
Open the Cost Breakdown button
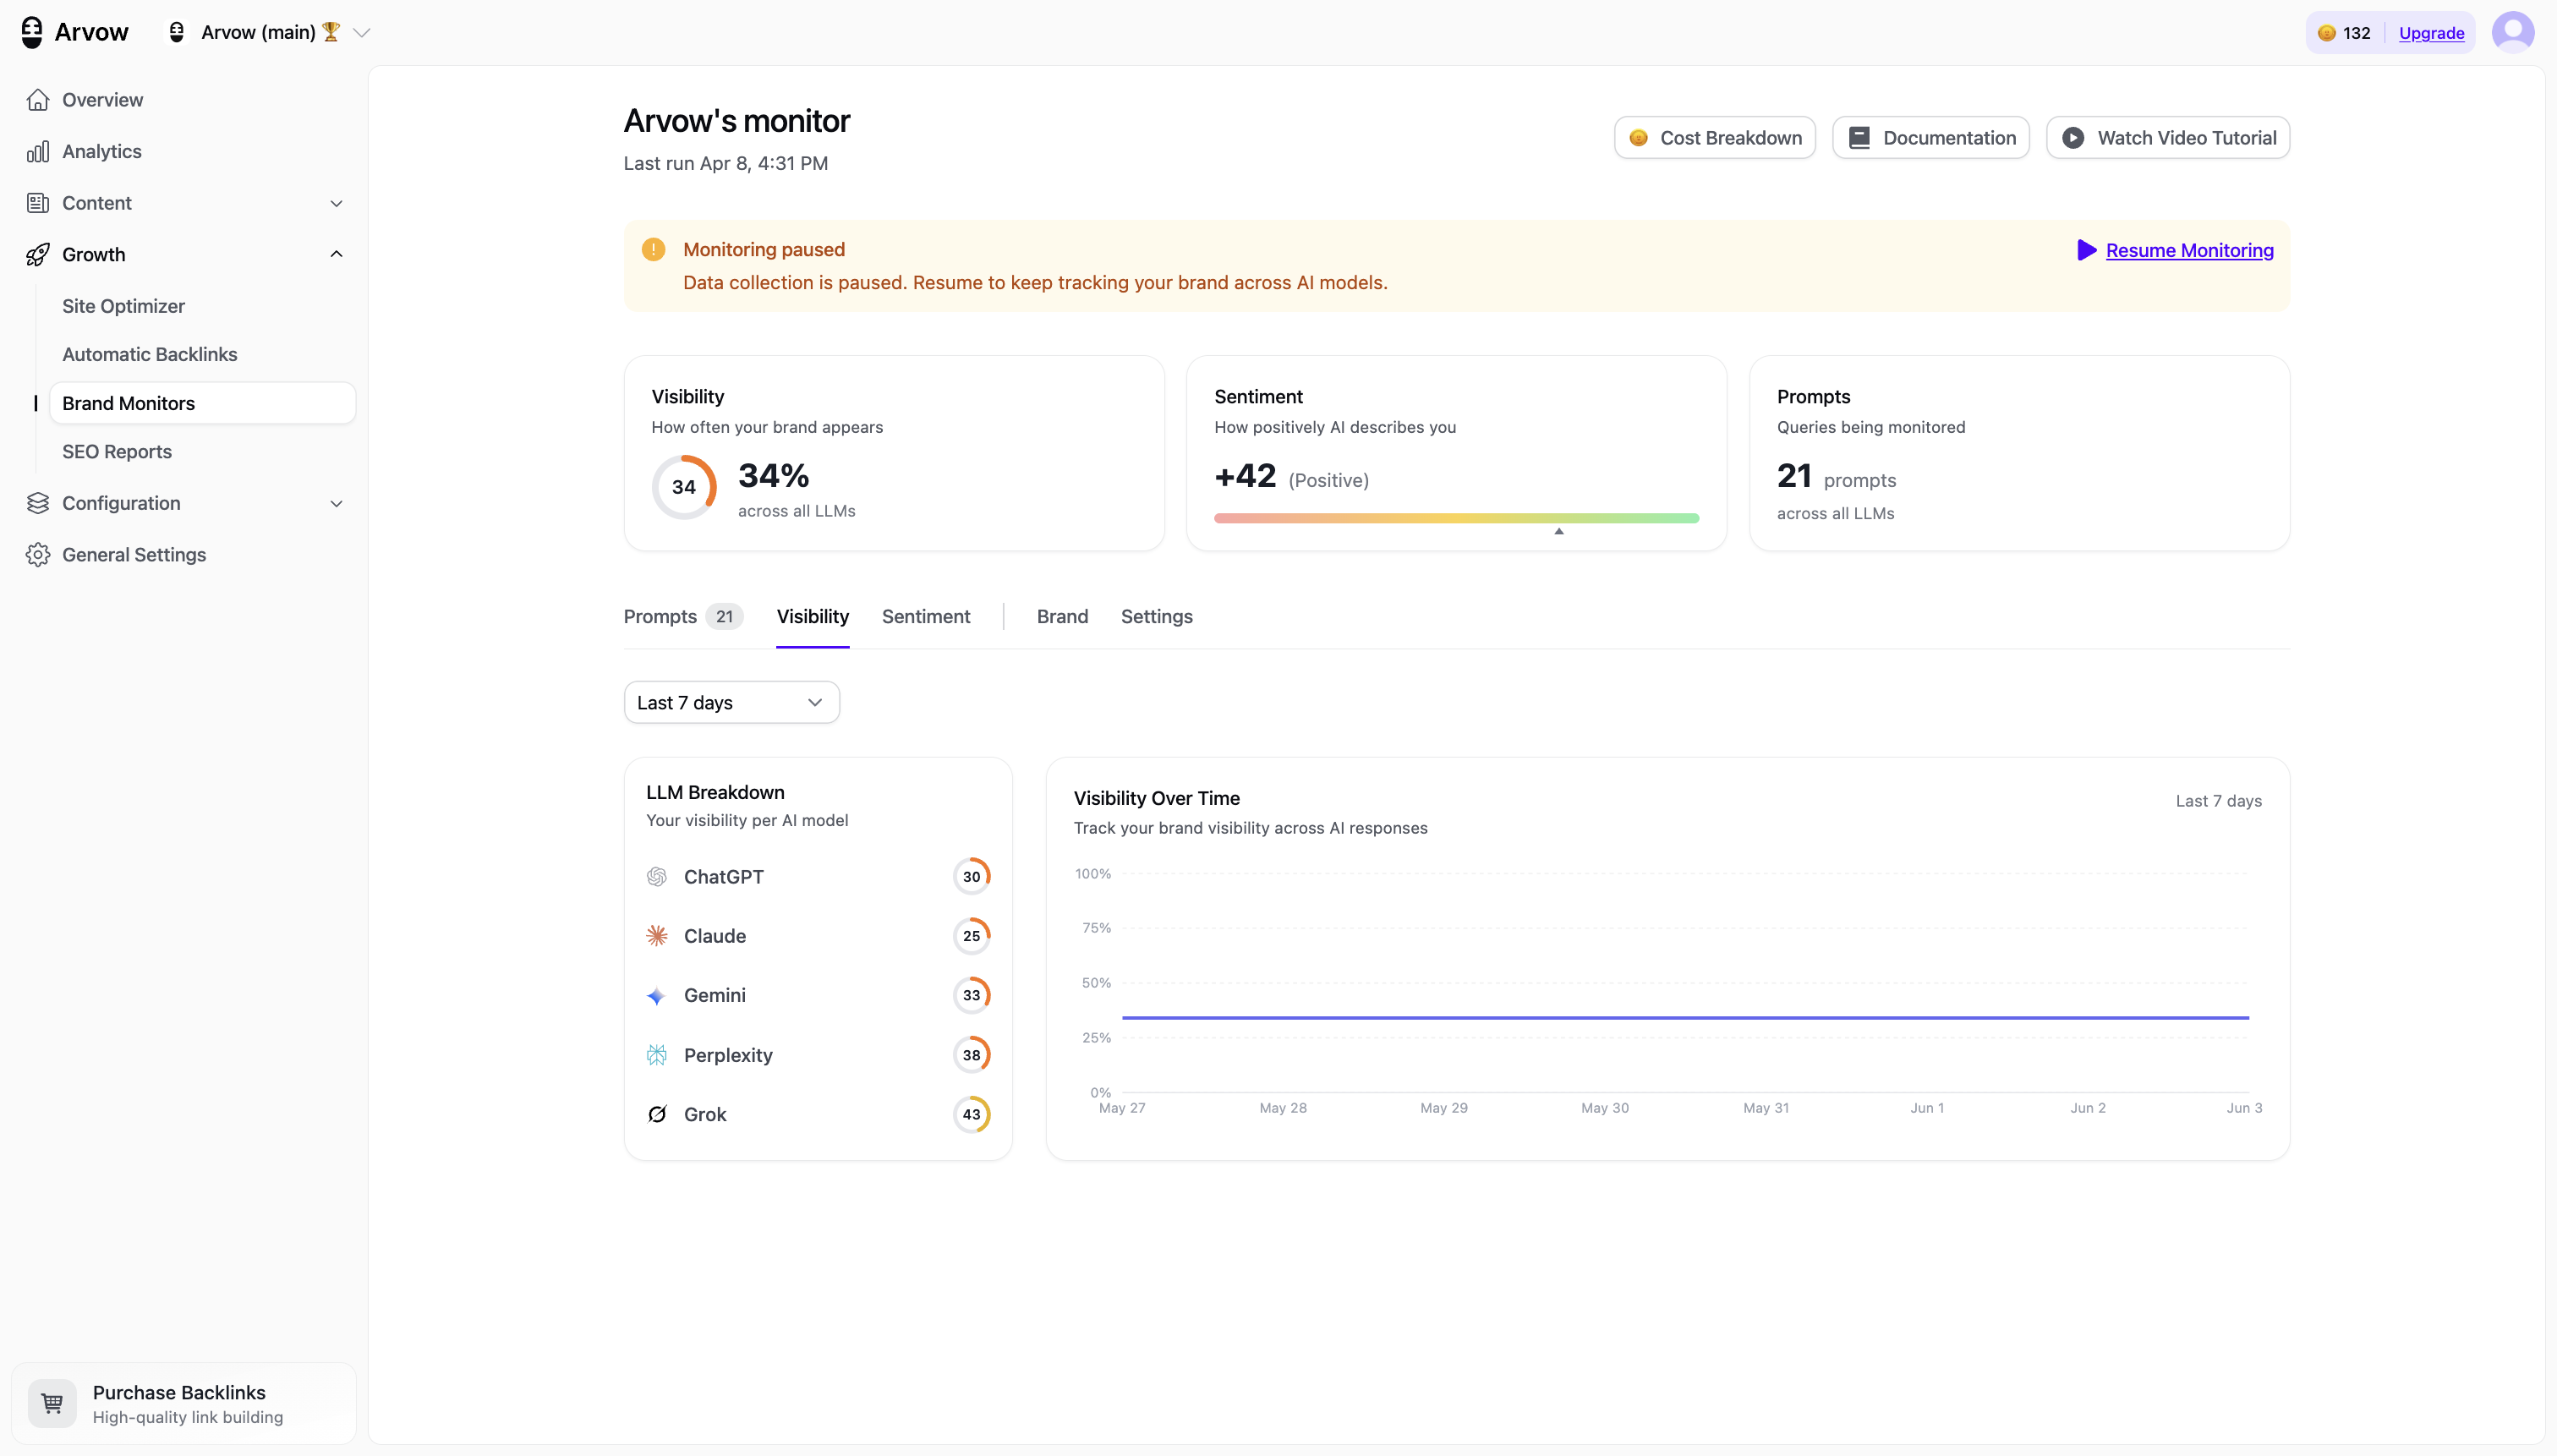[1714, 138]
